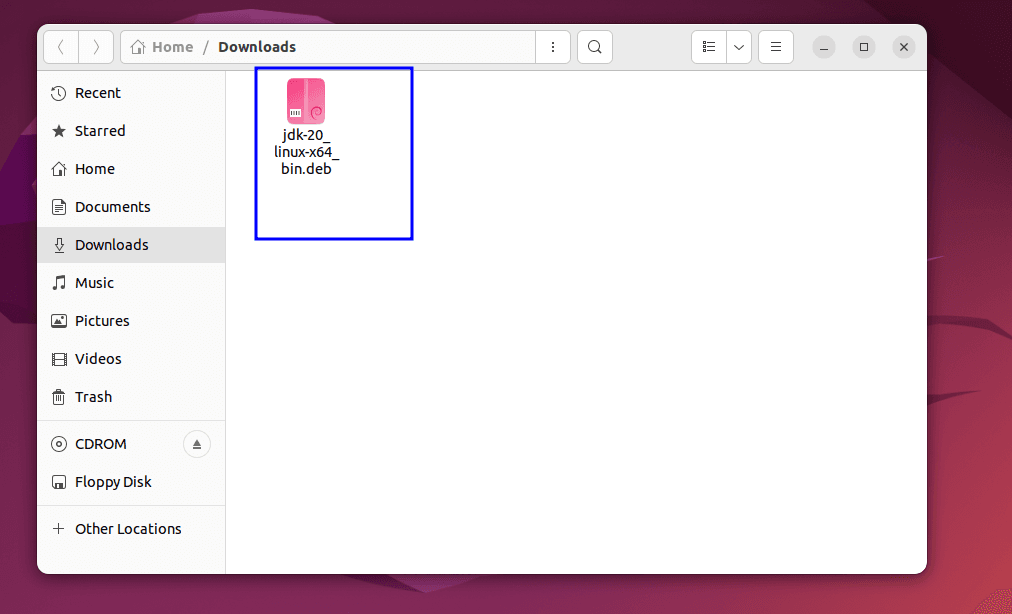Switch to list view layout
The image size is (1012, 614).
[x=709, y=47]
